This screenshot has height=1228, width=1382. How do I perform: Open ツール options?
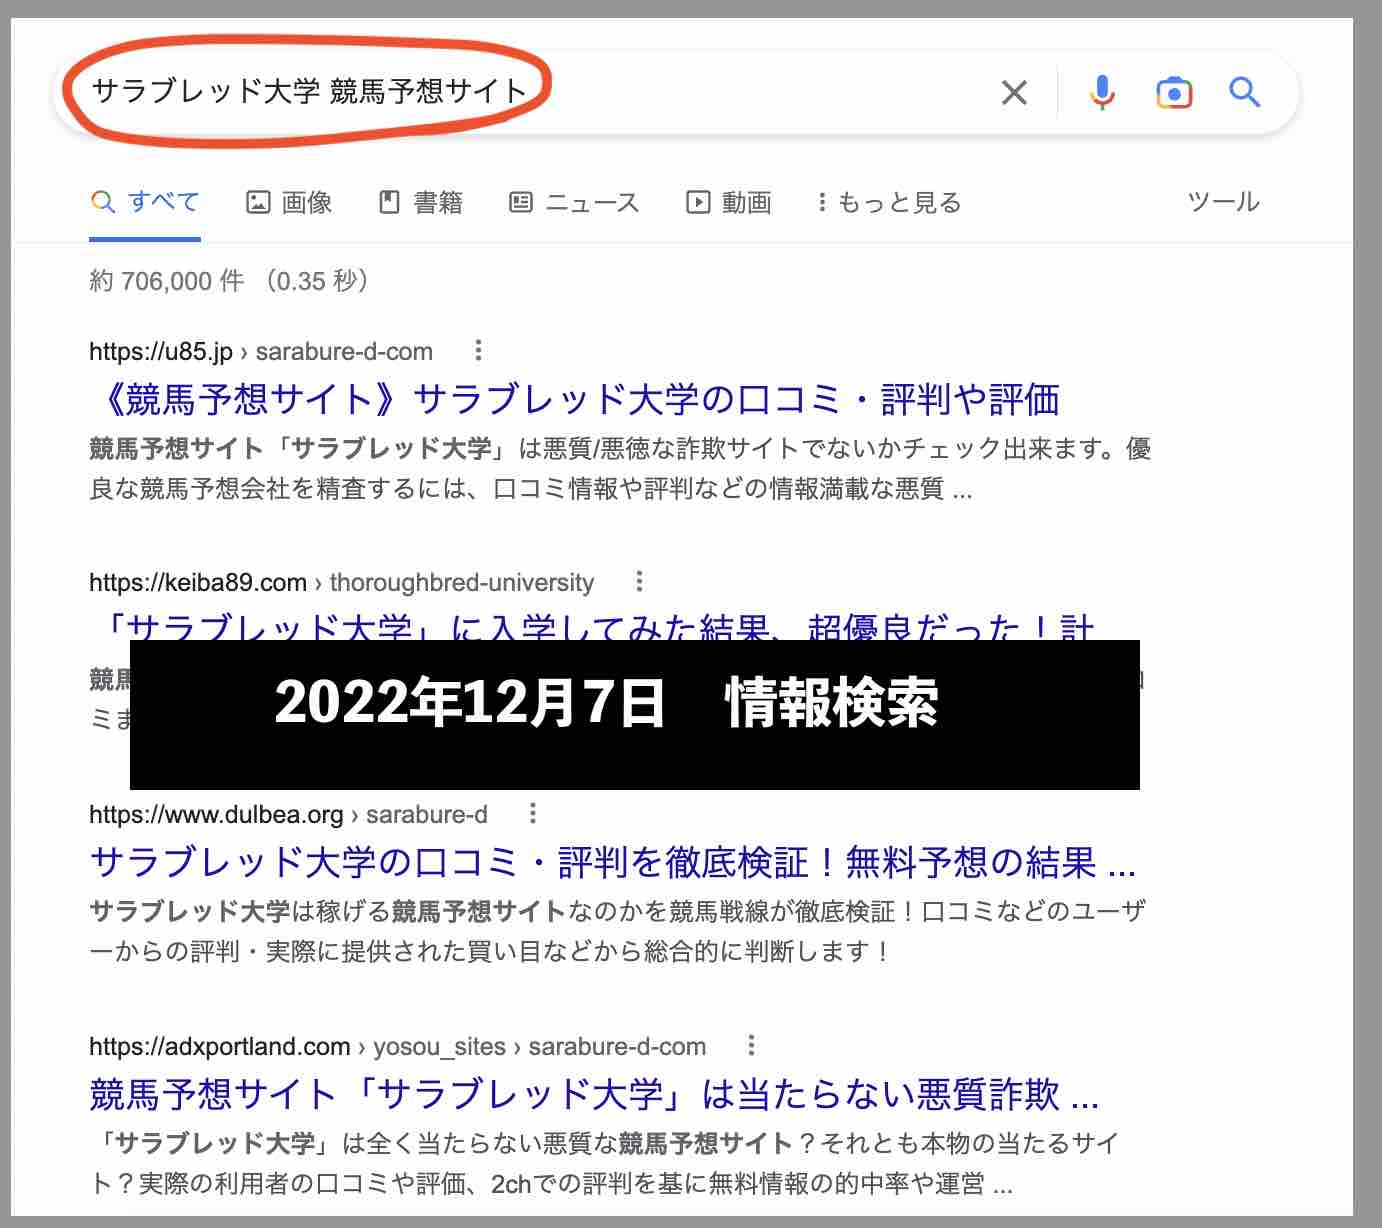point(1222,201)
